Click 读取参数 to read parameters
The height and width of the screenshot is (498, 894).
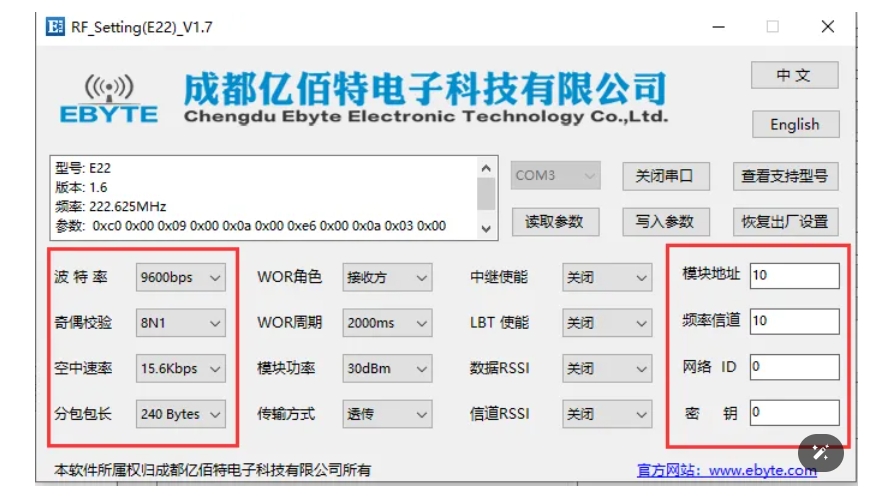pyautogui.click(x=554, y=222)
